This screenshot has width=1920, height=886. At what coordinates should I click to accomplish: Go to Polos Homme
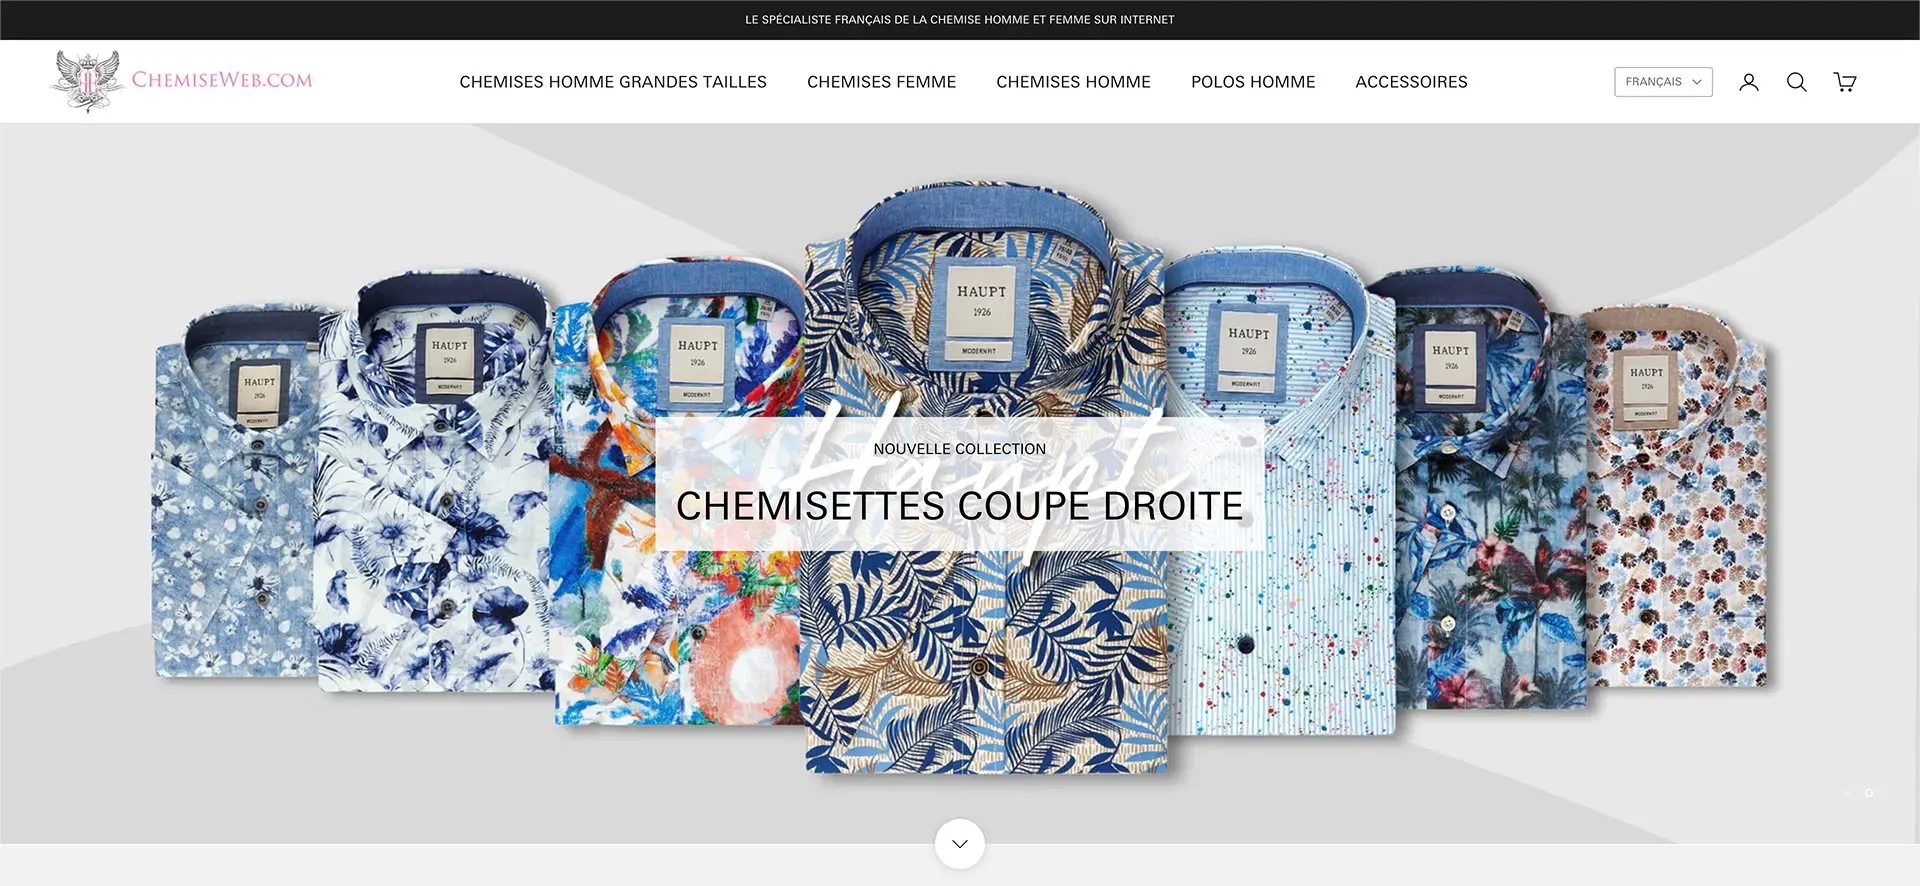tap(1253, 82)
